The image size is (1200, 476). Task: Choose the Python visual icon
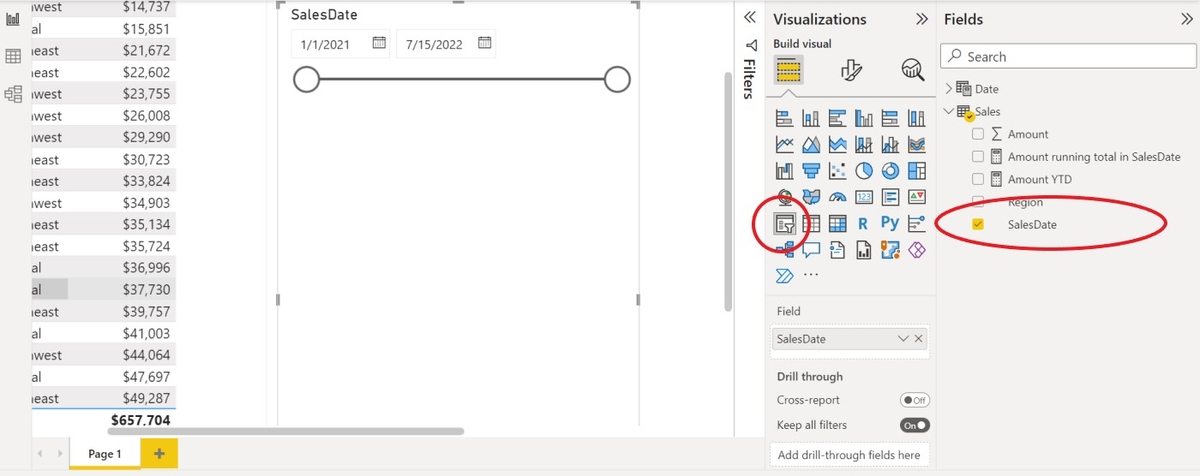coord(890,223)
